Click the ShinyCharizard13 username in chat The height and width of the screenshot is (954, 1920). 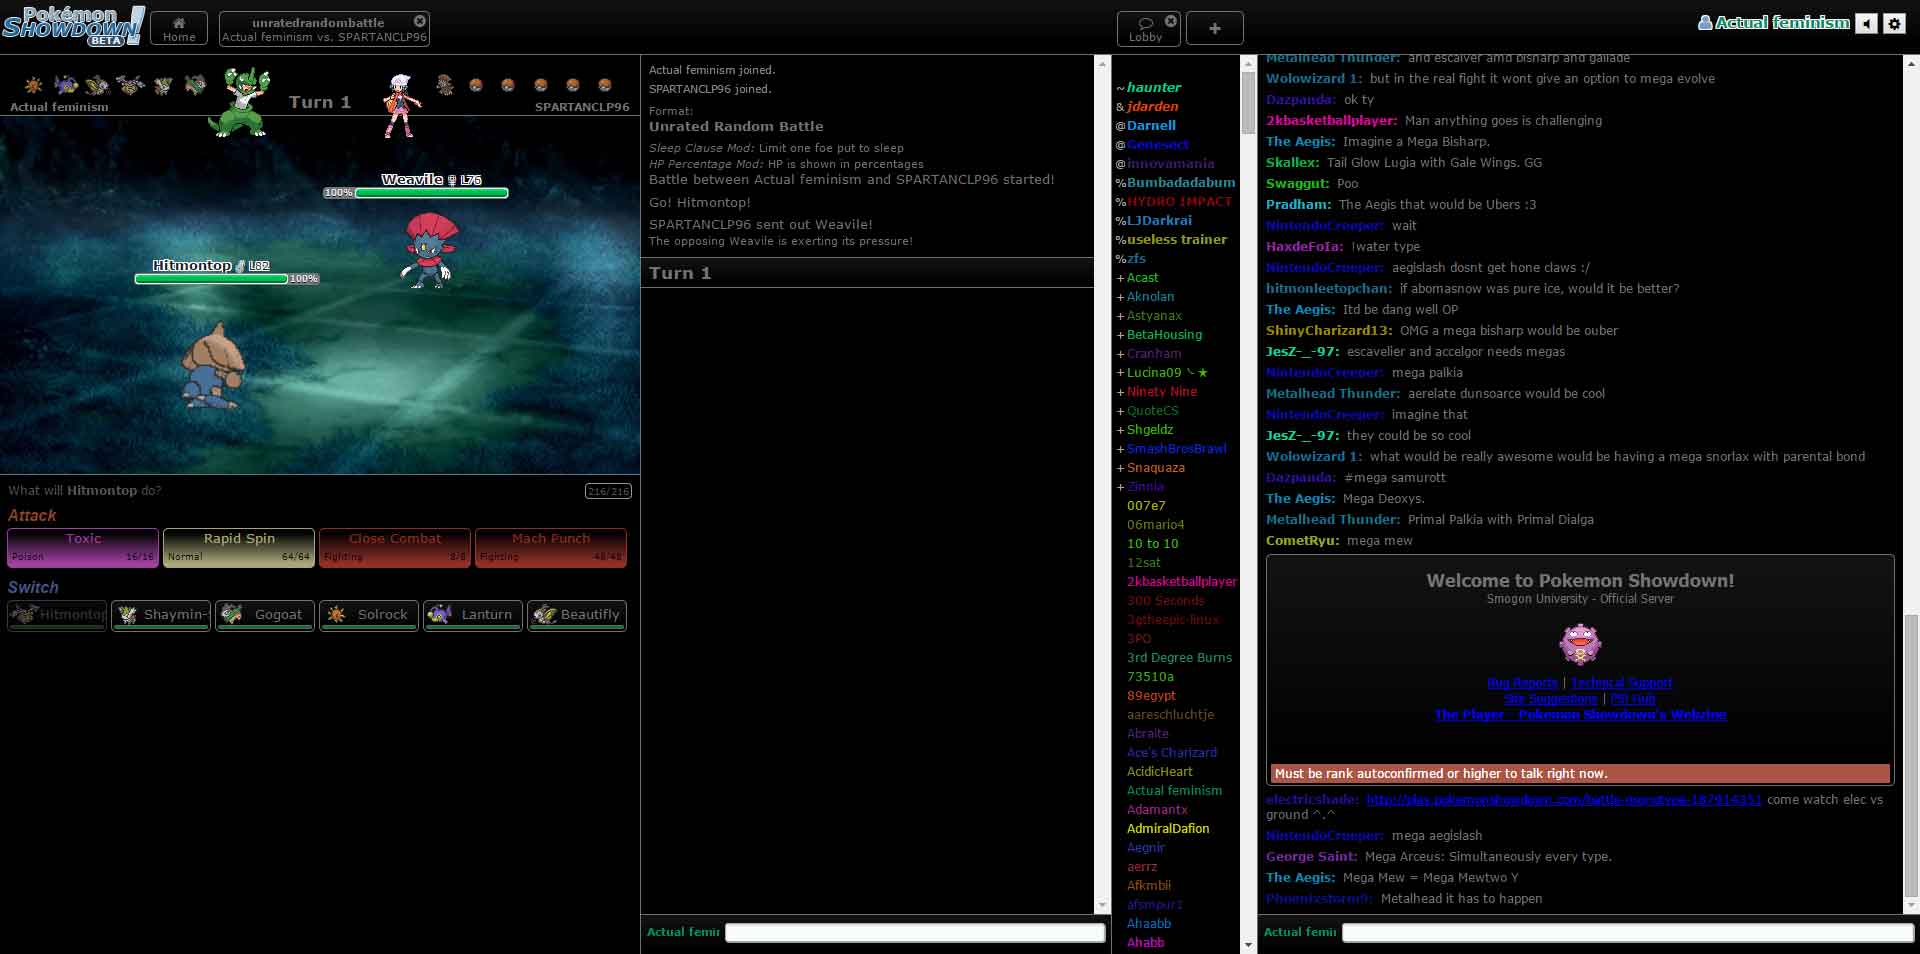(x=1329, y=331)
